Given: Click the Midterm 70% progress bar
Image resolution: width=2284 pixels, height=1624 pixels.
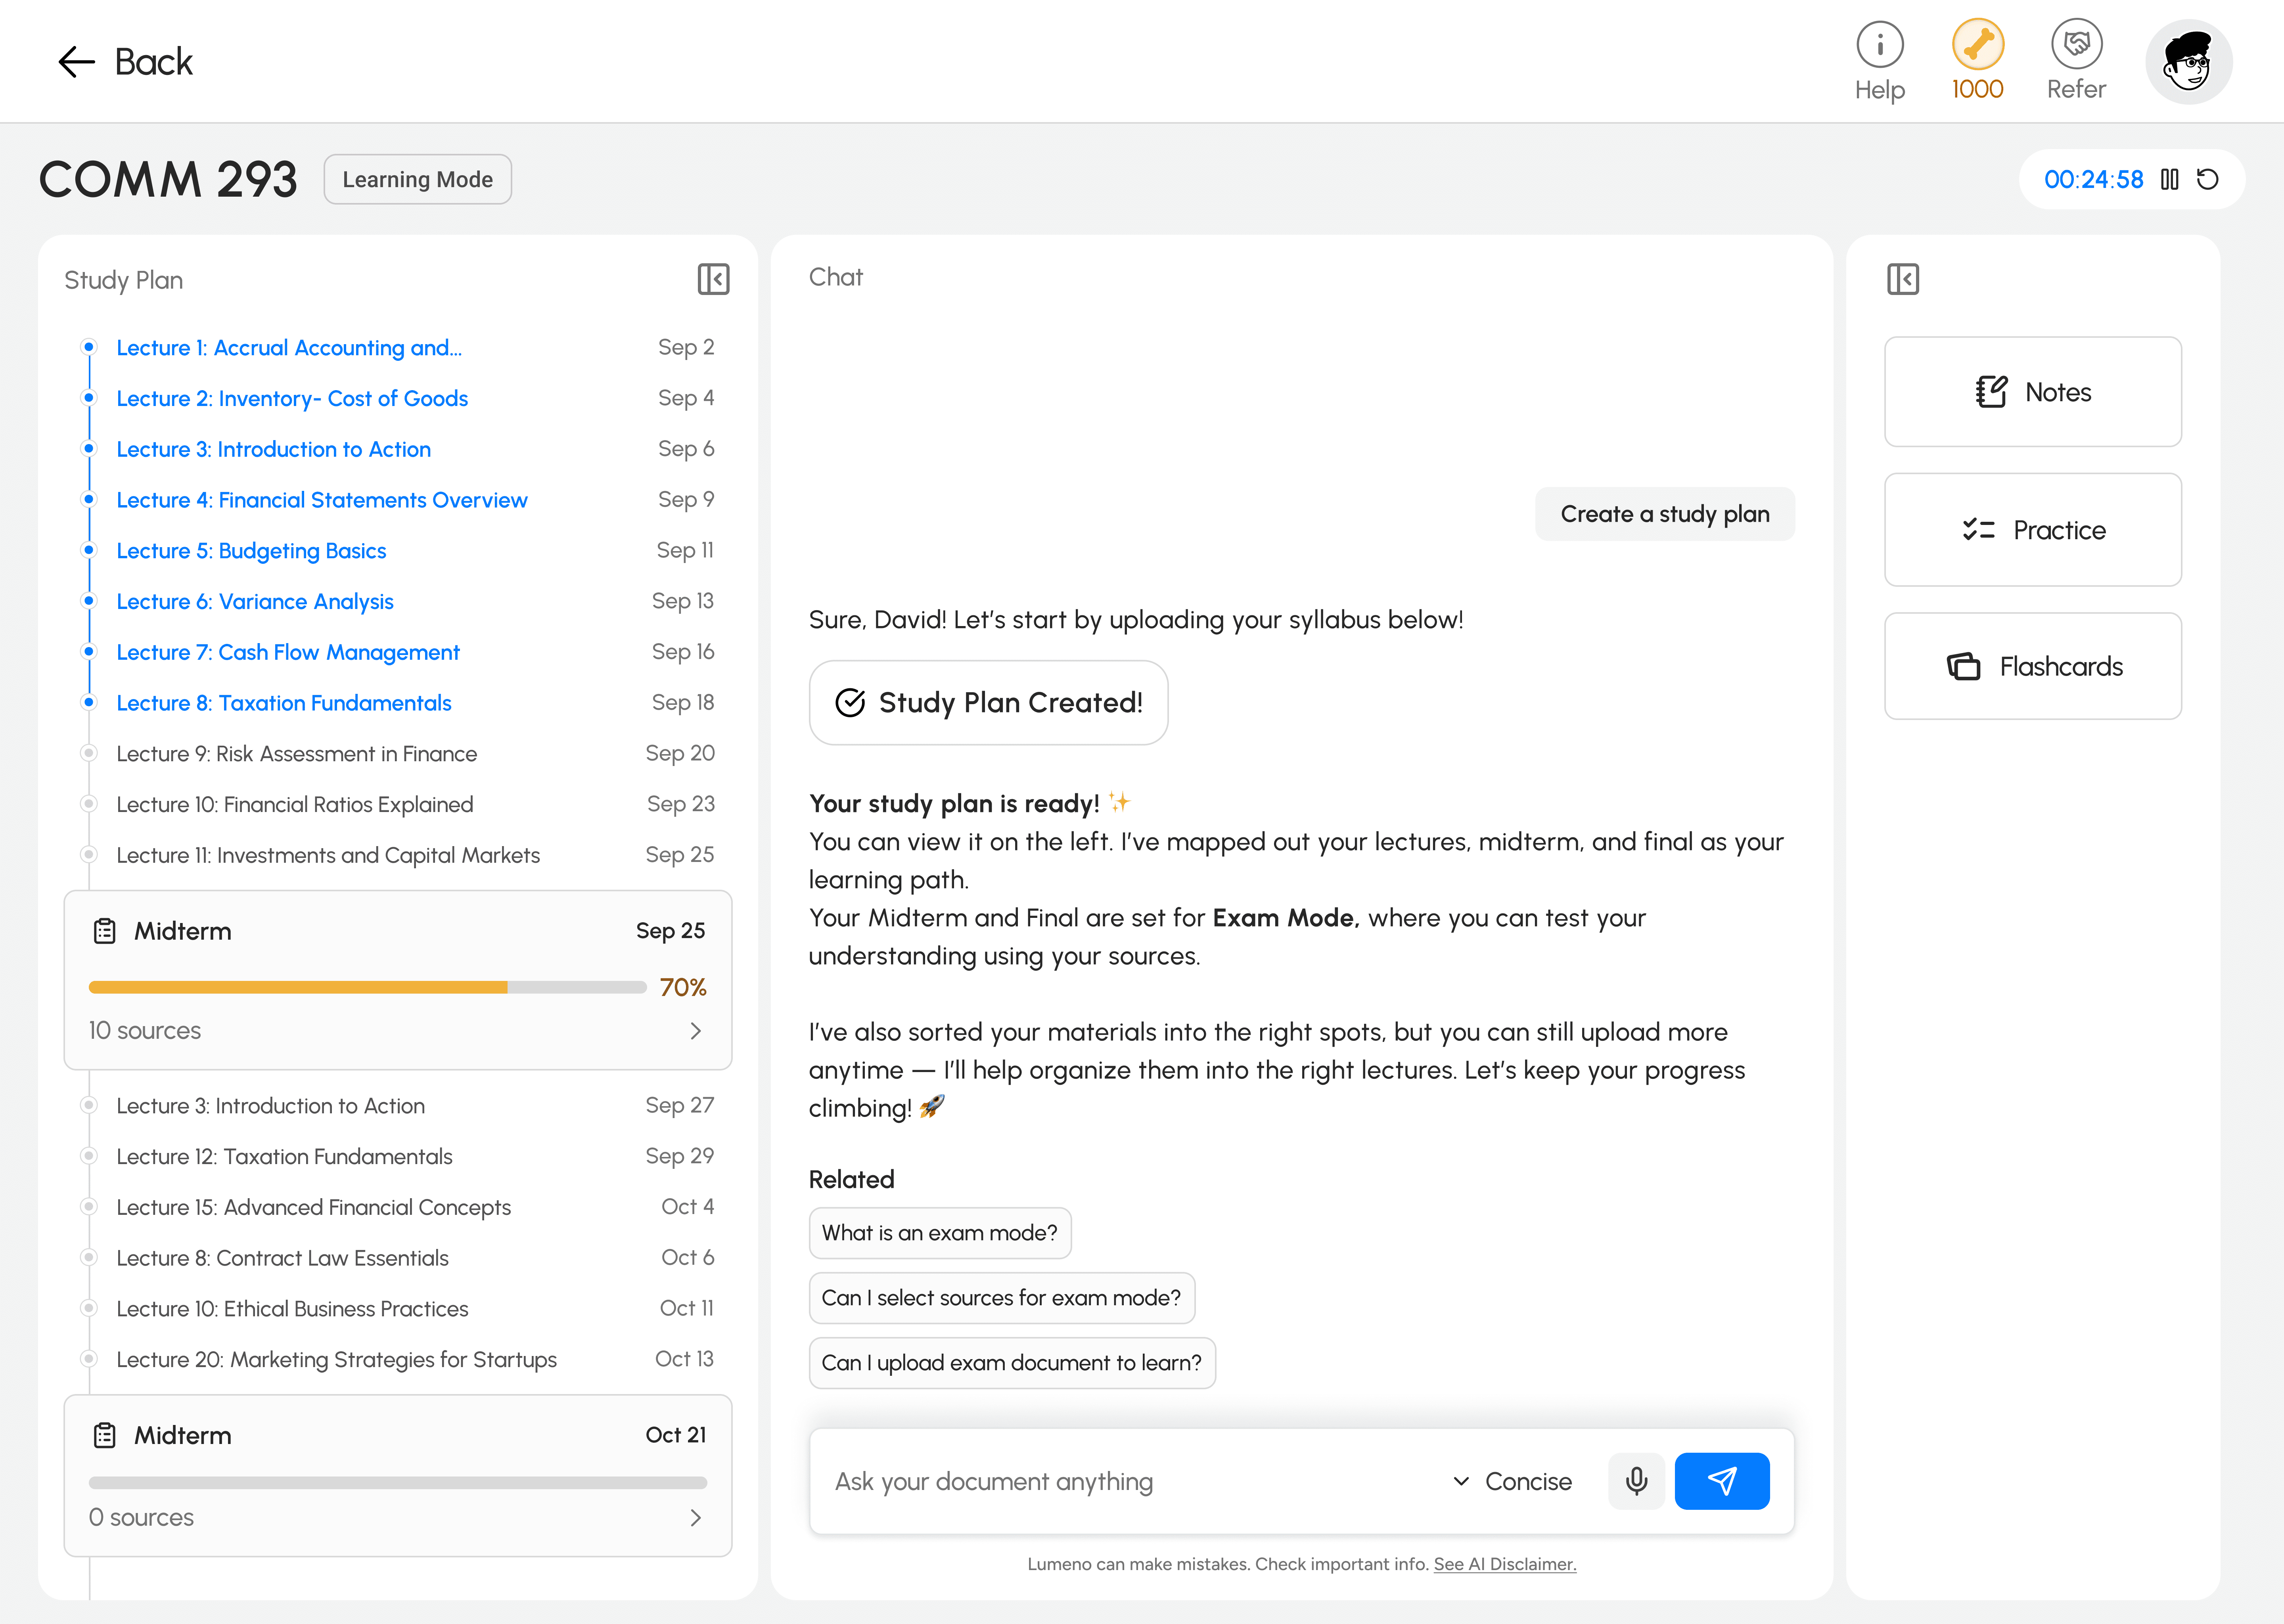Looking at the screenshot, I should point(367,987).
